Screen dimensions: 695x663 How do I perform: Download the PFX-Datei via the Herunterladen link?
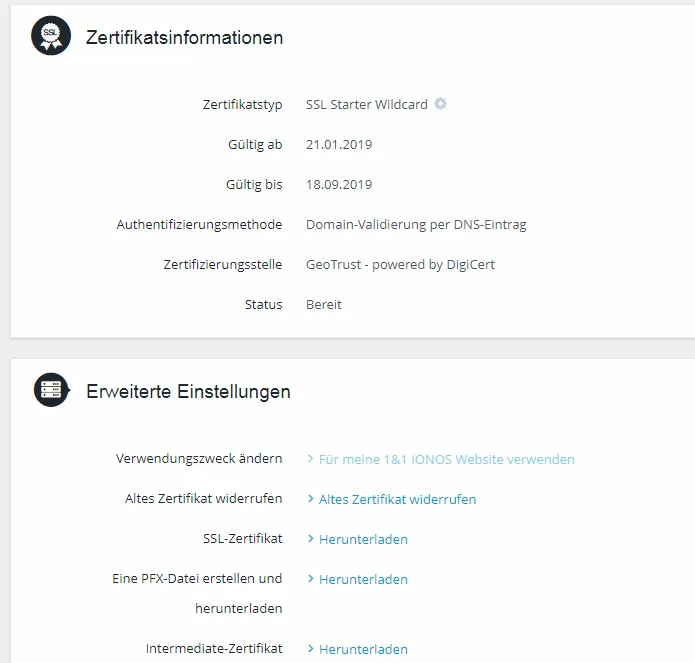(363, 579)
